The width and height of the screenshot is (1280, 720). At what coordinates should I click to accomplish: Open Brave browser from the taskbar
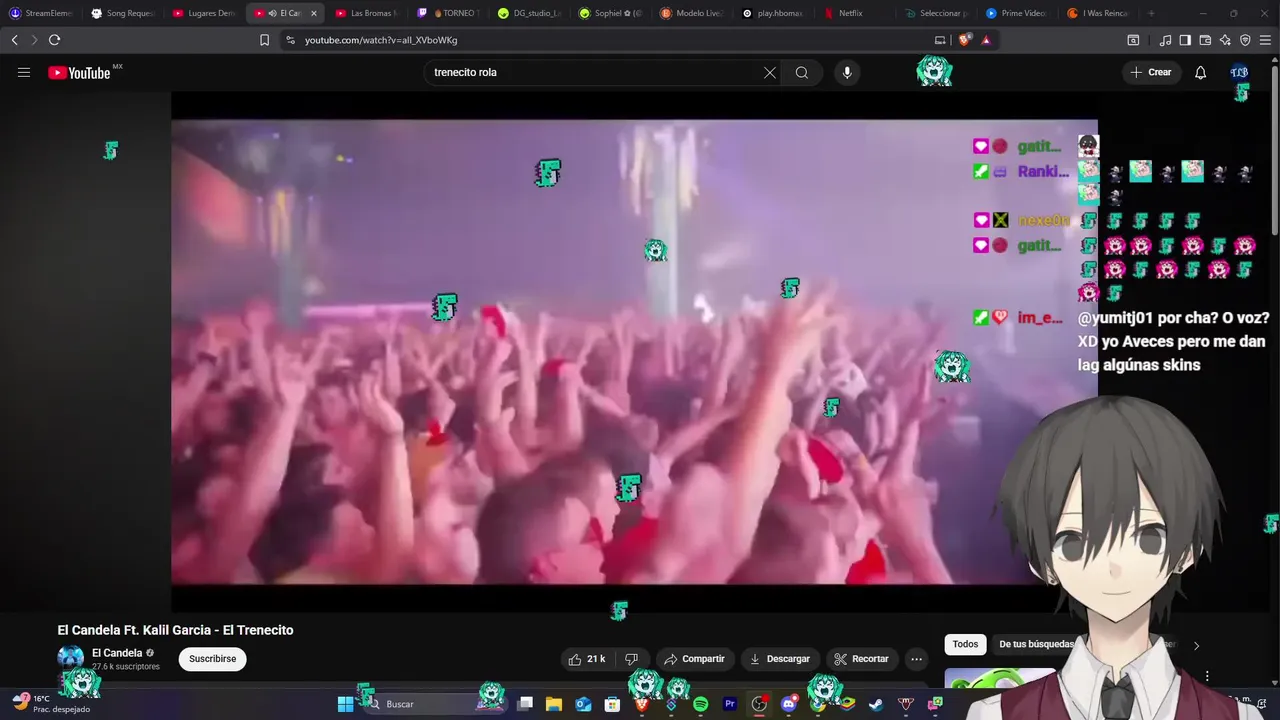(x=642, y=704)
